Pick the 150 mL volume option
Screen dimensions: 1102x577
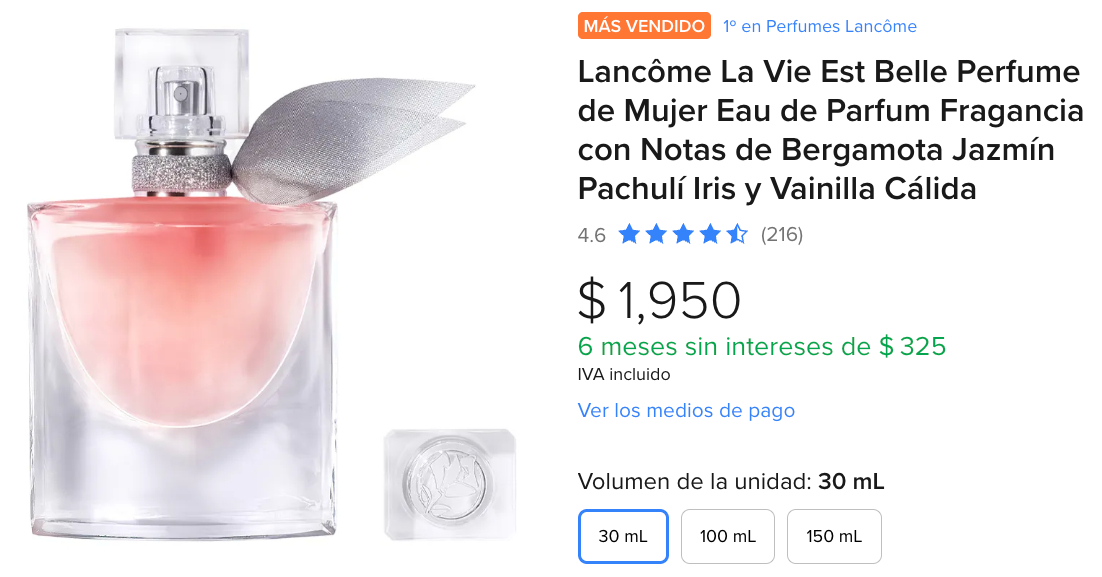(x=834, y=536)
